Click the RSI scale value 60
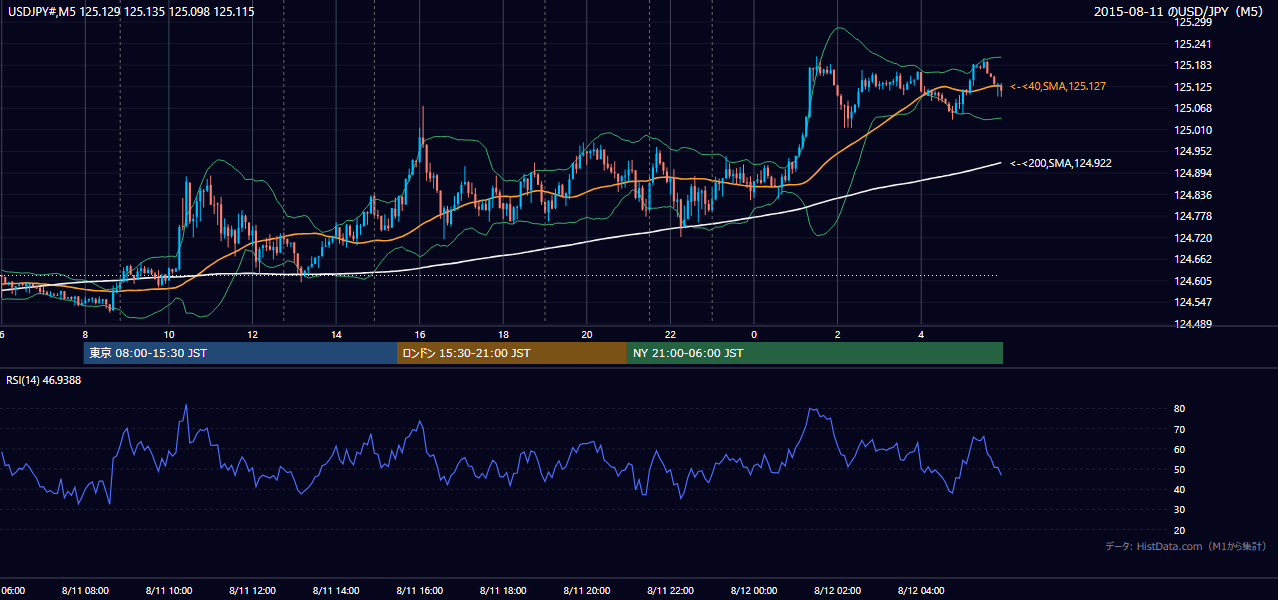This screenshot has height=600, width=1278. [1180, 449]
